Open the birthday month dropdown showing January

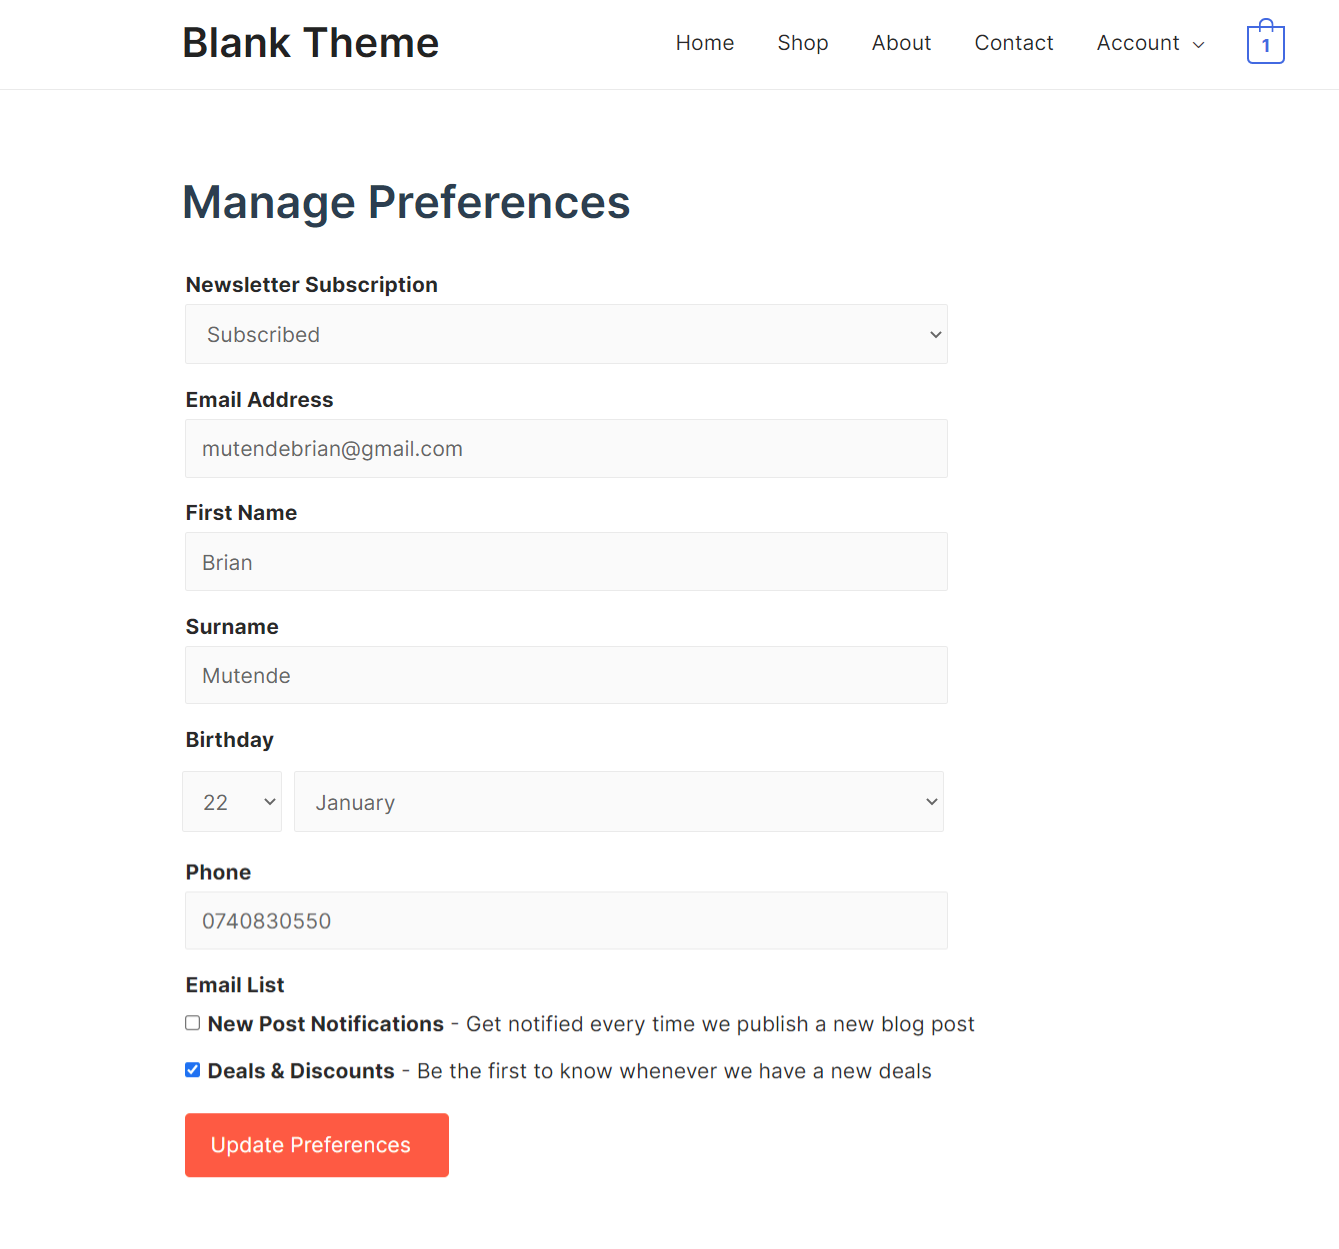pos(618,801)
